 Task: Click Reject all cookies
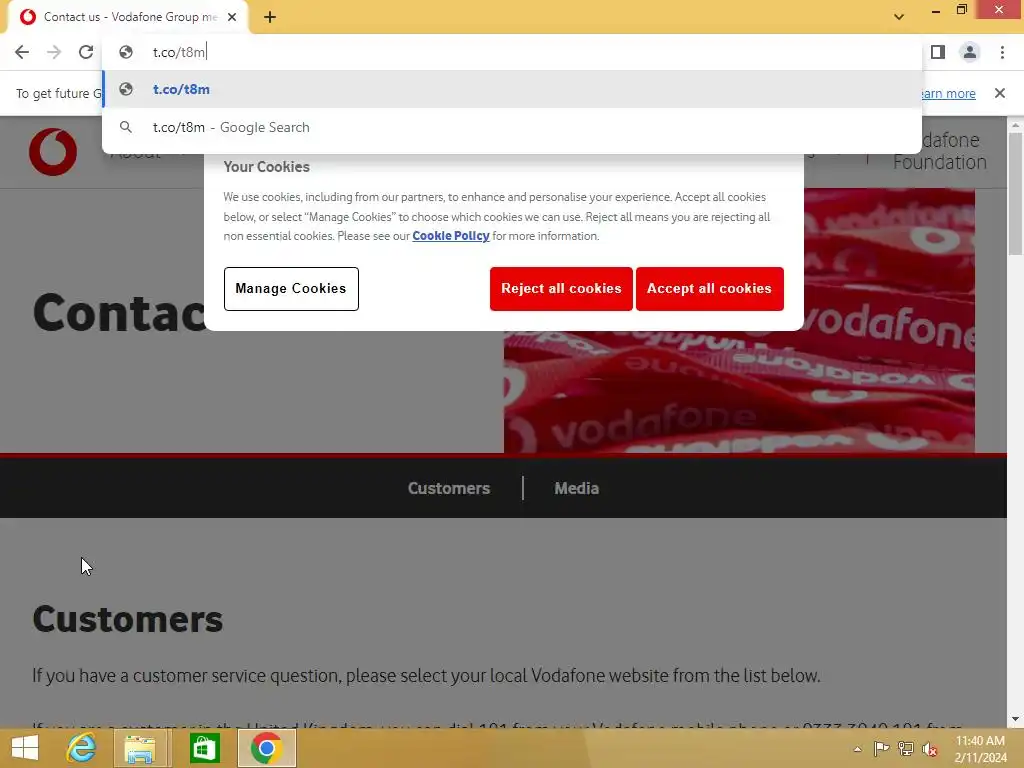[x=561, y=289]
